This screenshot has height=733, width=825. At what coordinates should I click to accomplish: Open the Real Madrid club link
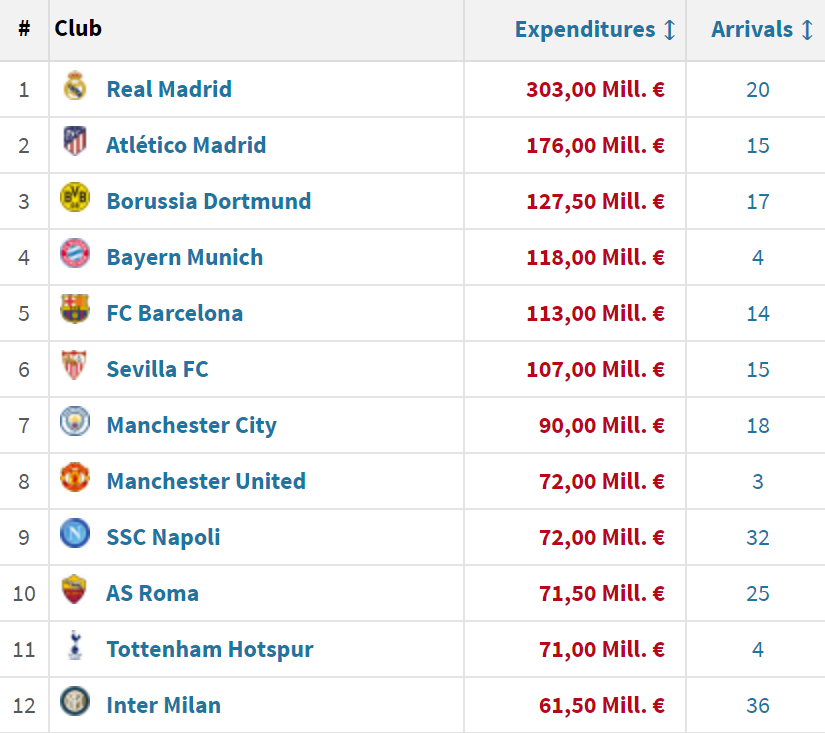[x=169, y=89]
